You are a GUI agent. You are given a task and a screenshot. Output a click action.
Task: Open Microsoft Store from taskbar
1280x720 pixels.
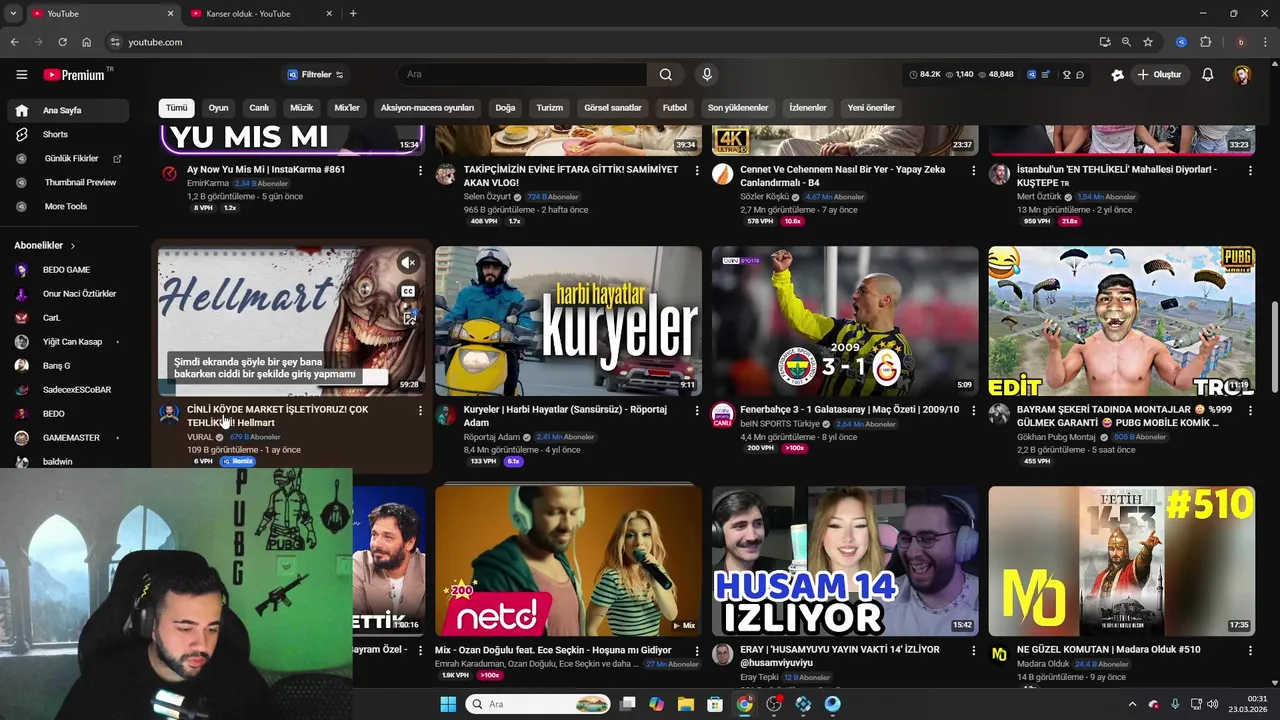coord(715,704)
